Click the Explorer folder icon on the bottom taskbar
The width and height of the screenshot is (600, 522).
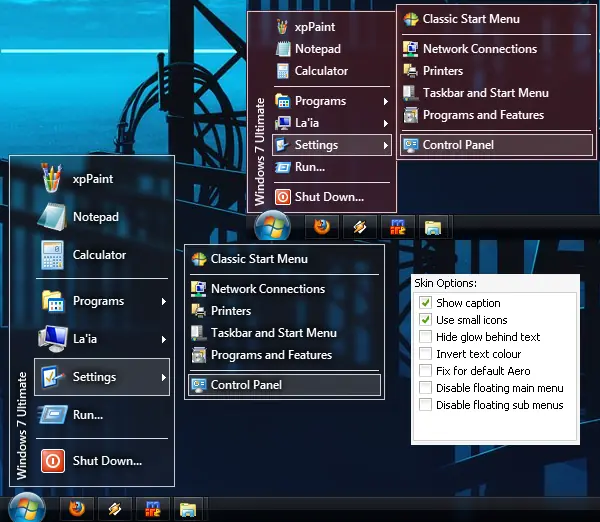pyautogui.click(x=188, y=510)
